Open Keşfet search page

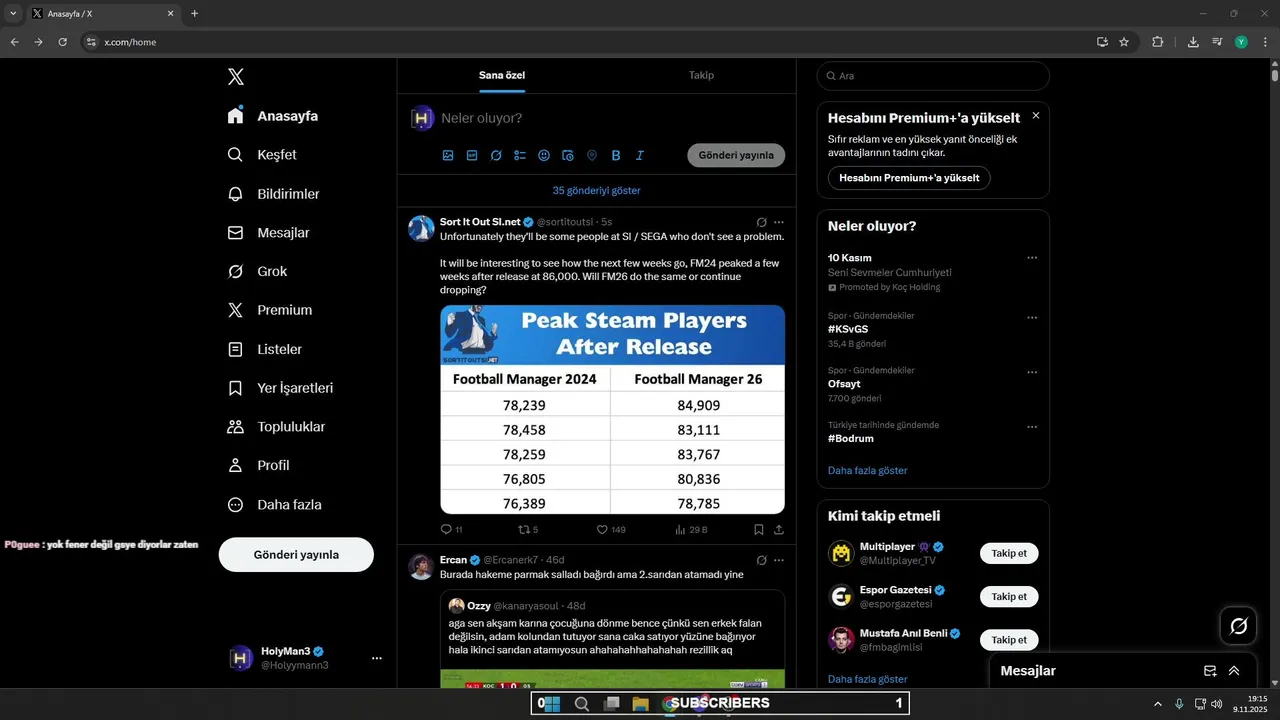[x=262, y=155]
